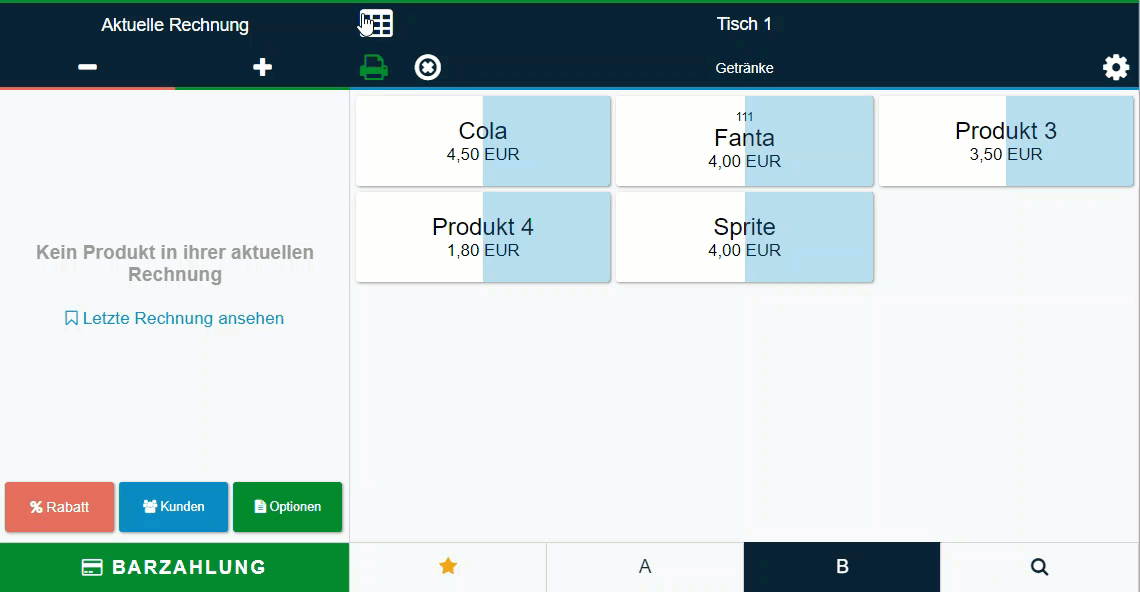Screen dimensions: 1140x592
Task: Add Sprite to the order
Action: 745,237
